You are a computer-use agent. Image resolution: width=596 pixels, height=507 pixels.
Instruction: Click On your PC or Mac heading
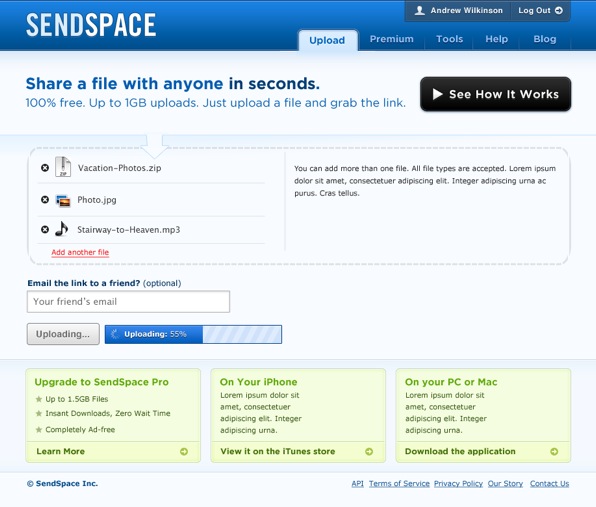tap(451, 382)
